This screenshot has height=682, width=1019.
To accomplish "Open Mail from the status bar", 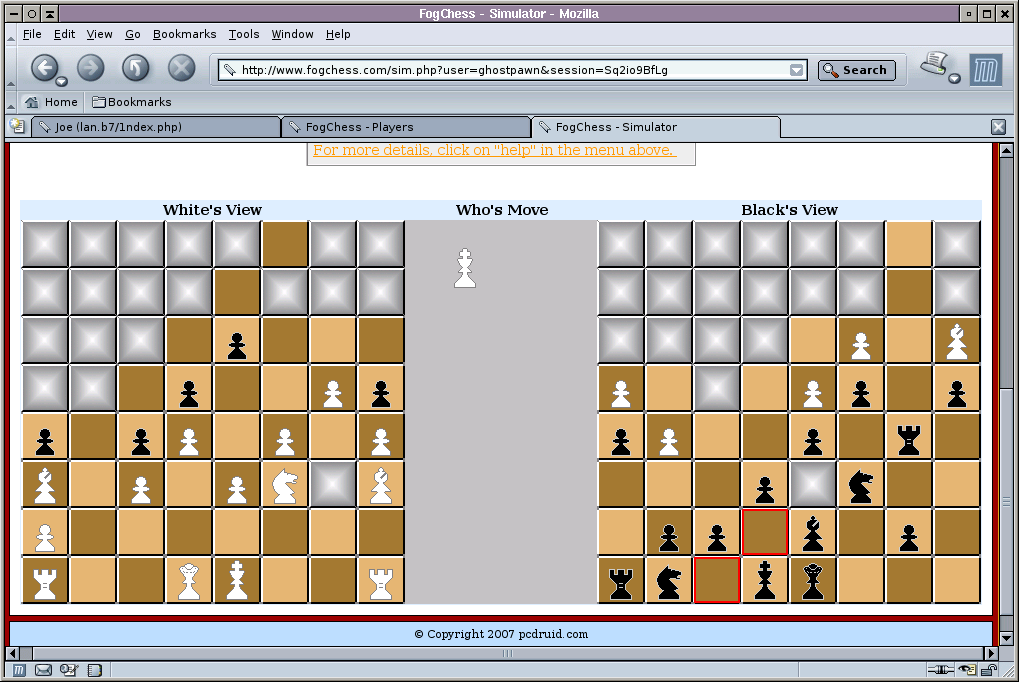I will point(44,670).
